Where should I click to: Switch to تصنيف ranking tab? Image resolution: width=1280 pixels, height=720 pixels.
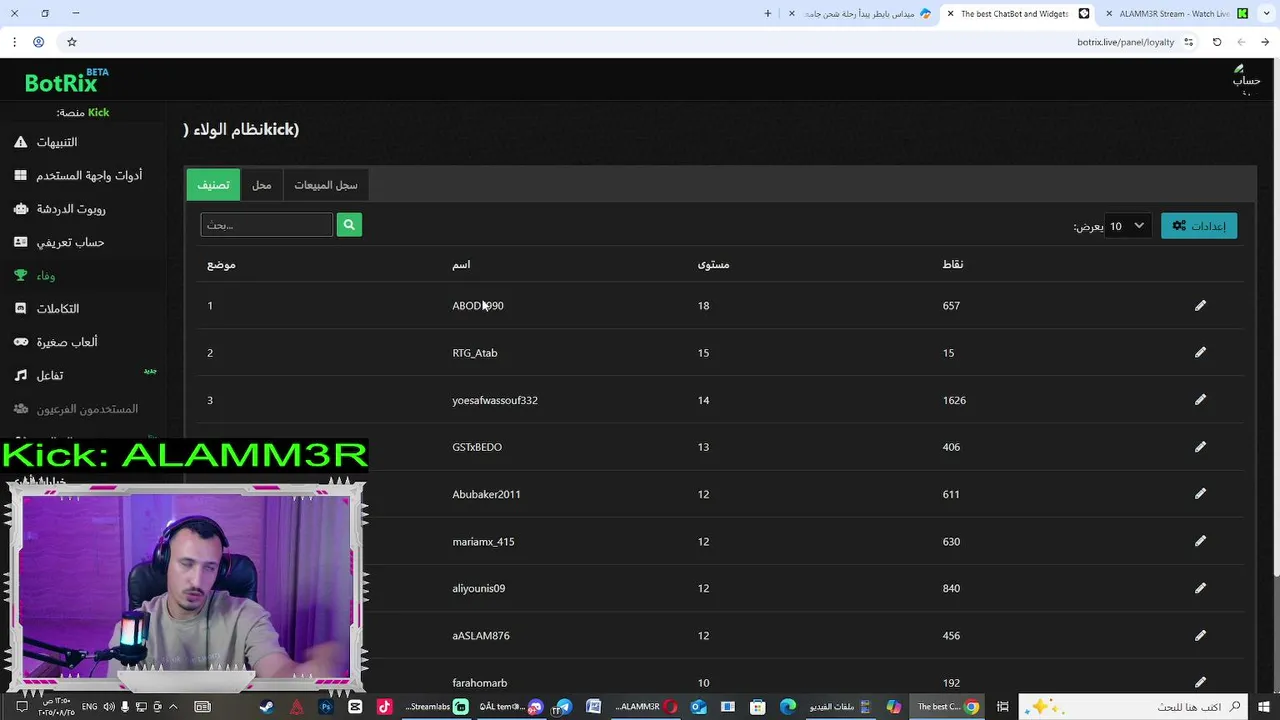point(213,185)
